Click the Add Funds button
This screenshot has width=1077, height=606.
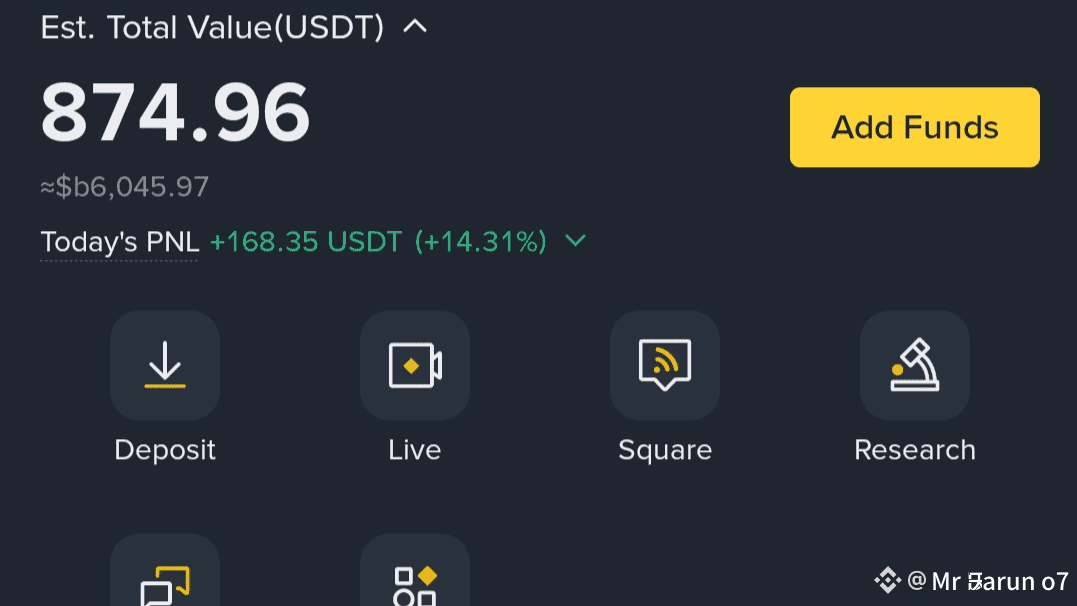915,127
